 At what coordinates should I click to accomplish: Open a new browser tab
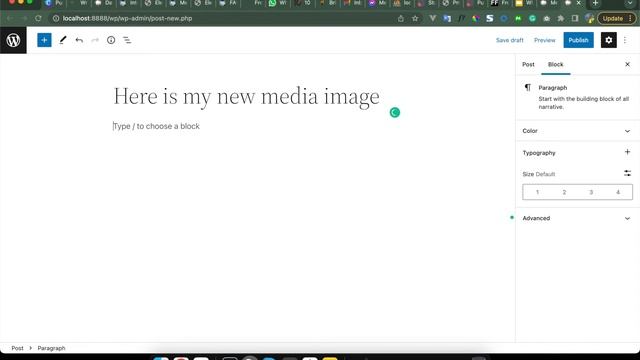click(596, 3)
